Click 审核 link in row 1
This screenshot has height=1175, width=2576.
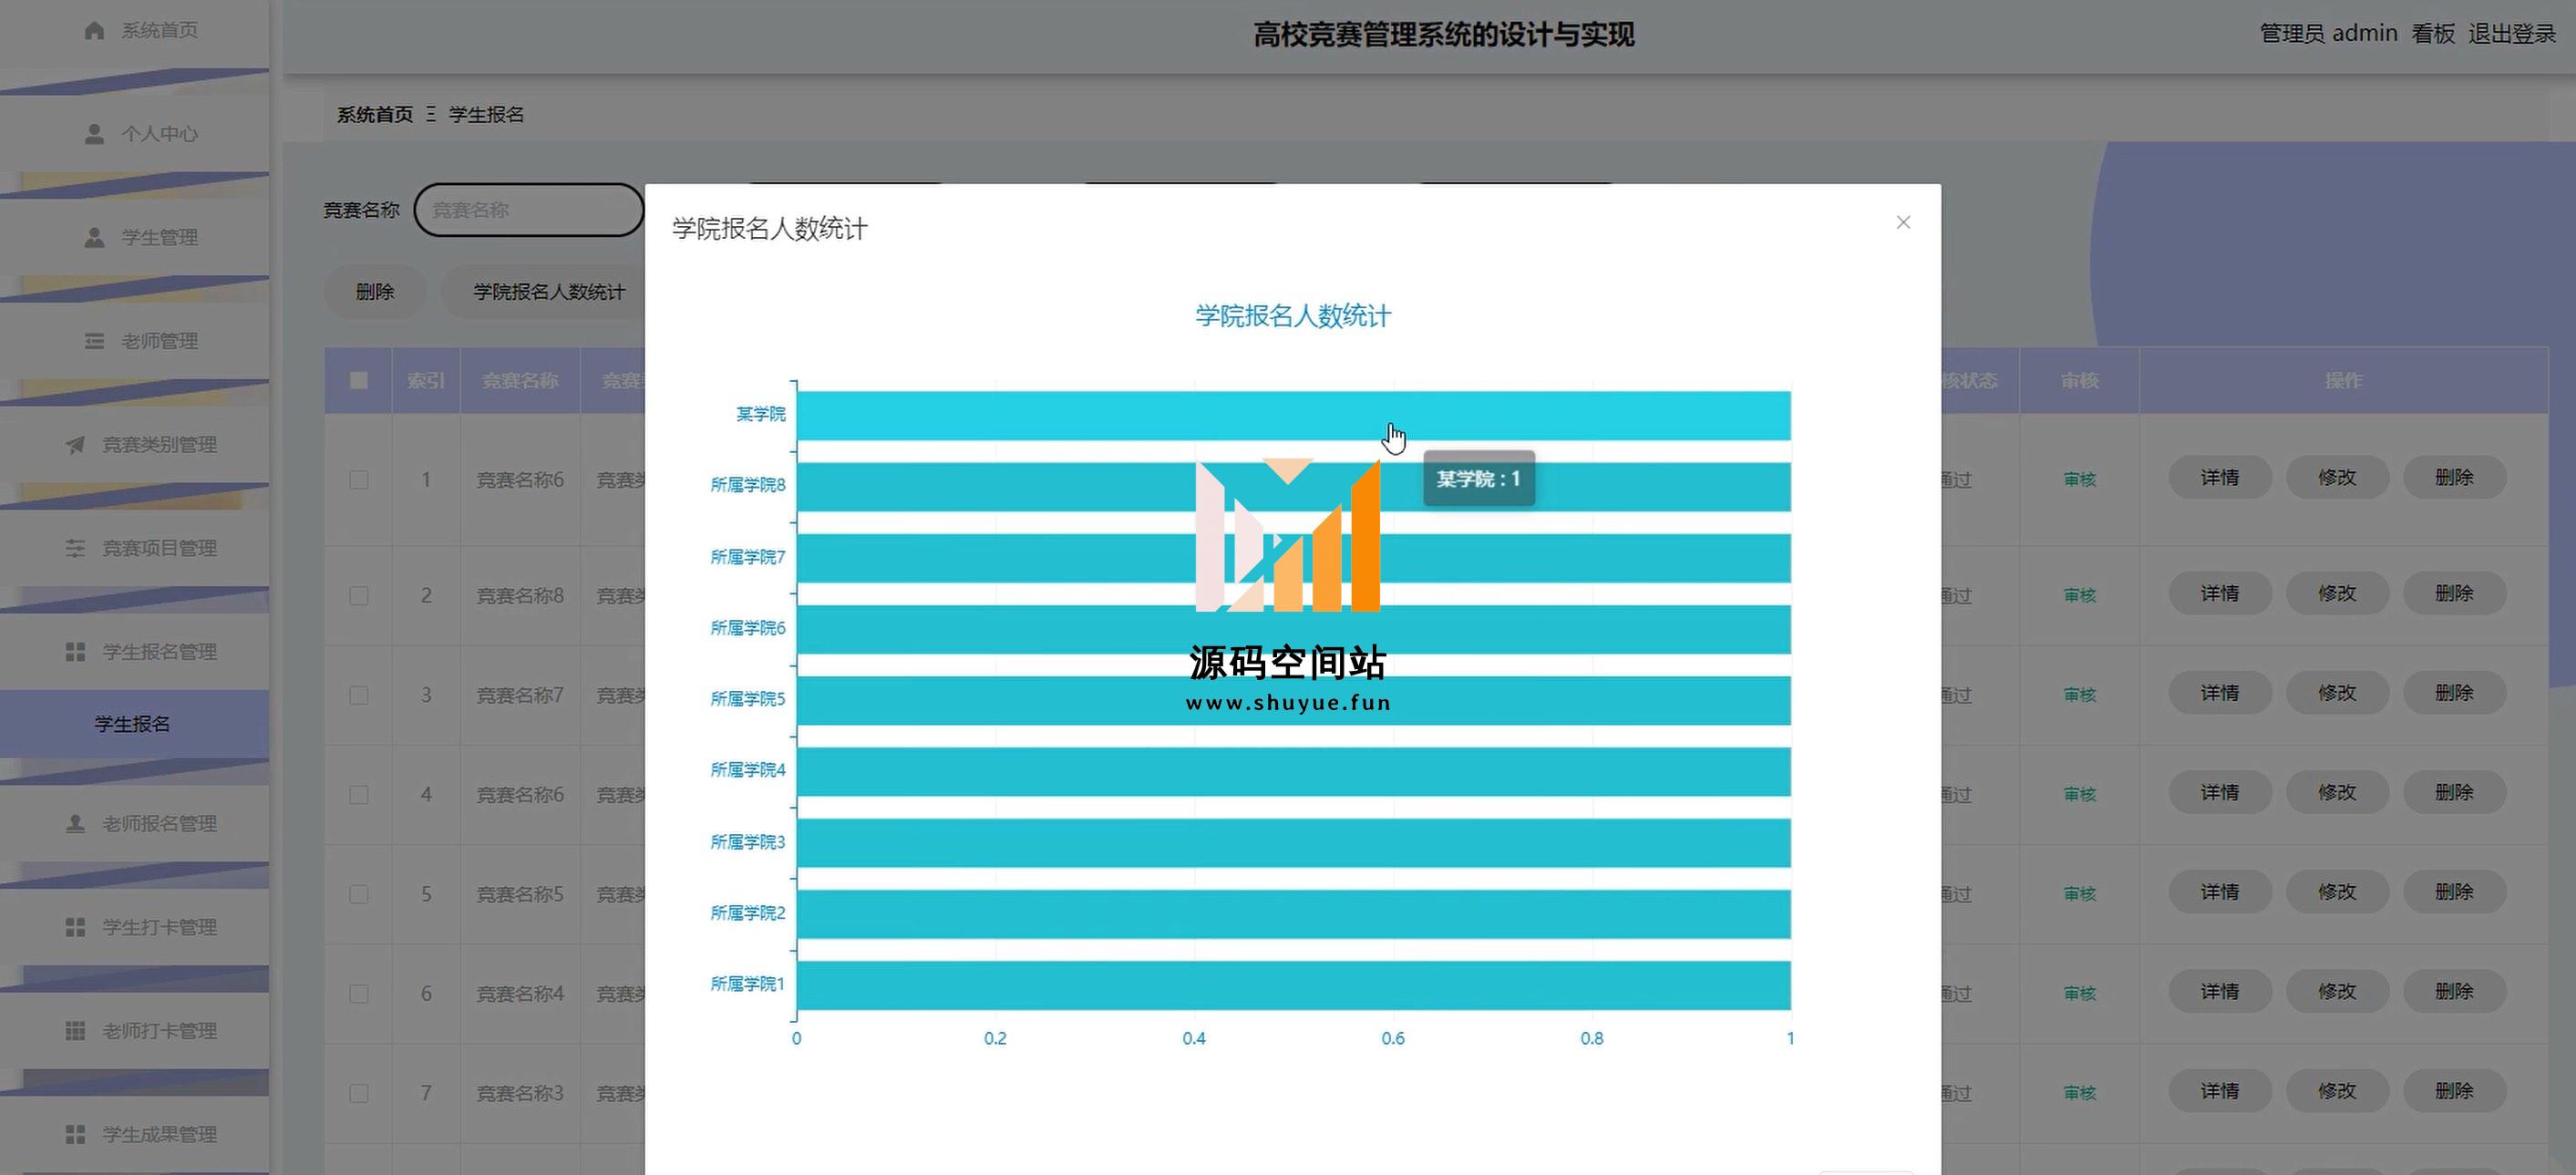point(2079,480)
